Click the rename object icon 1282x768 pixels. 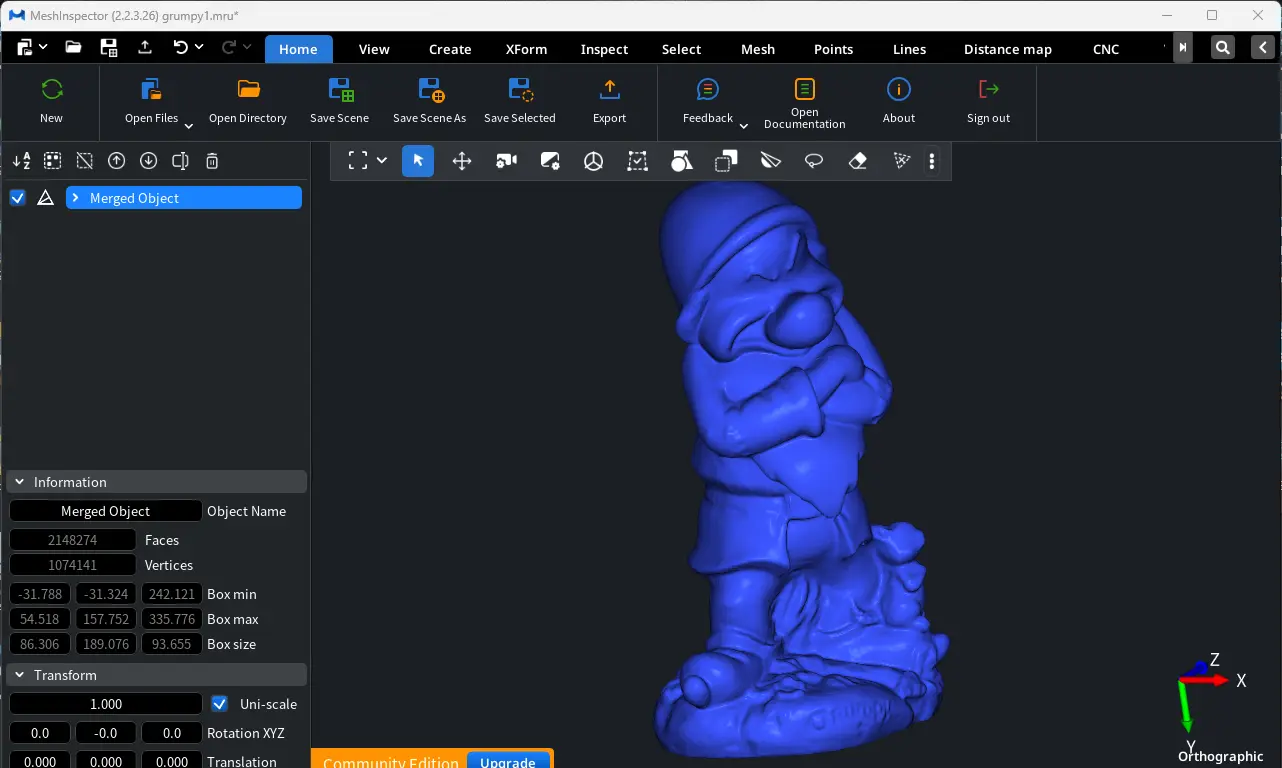(x=181, y=161)
